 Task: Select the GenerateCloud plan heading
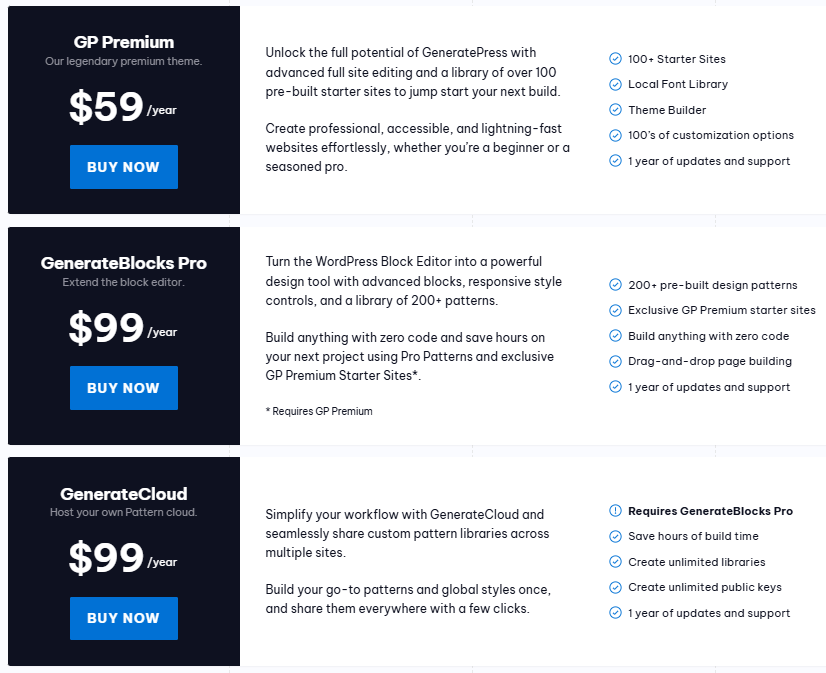coord(124,494)
